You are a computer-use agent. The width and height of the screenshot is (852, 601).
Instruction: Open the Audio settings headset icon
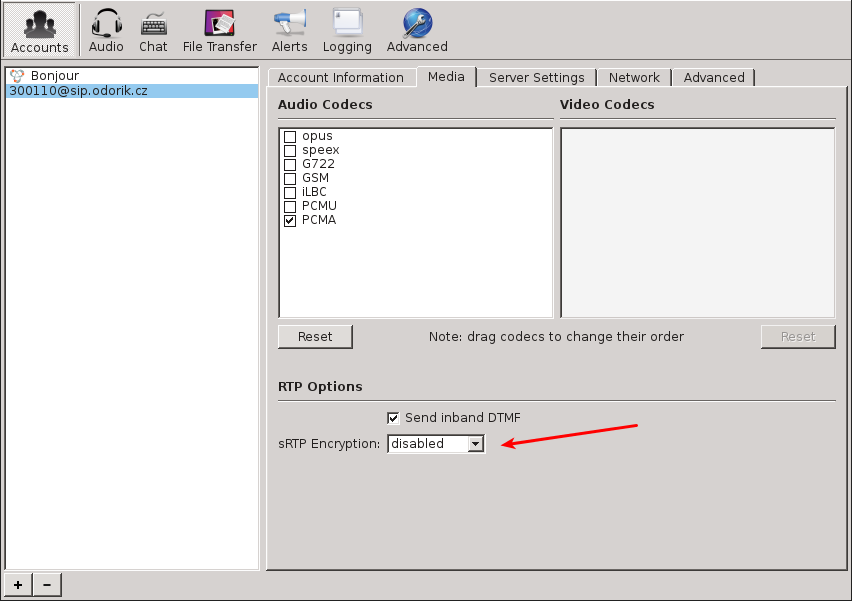[106, 30]
